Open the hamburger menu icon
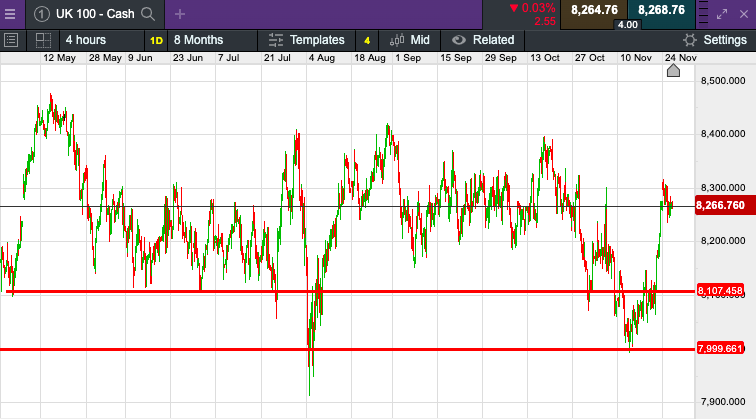The width and height of the screenshot is (756, 419). tap(10, 14)
